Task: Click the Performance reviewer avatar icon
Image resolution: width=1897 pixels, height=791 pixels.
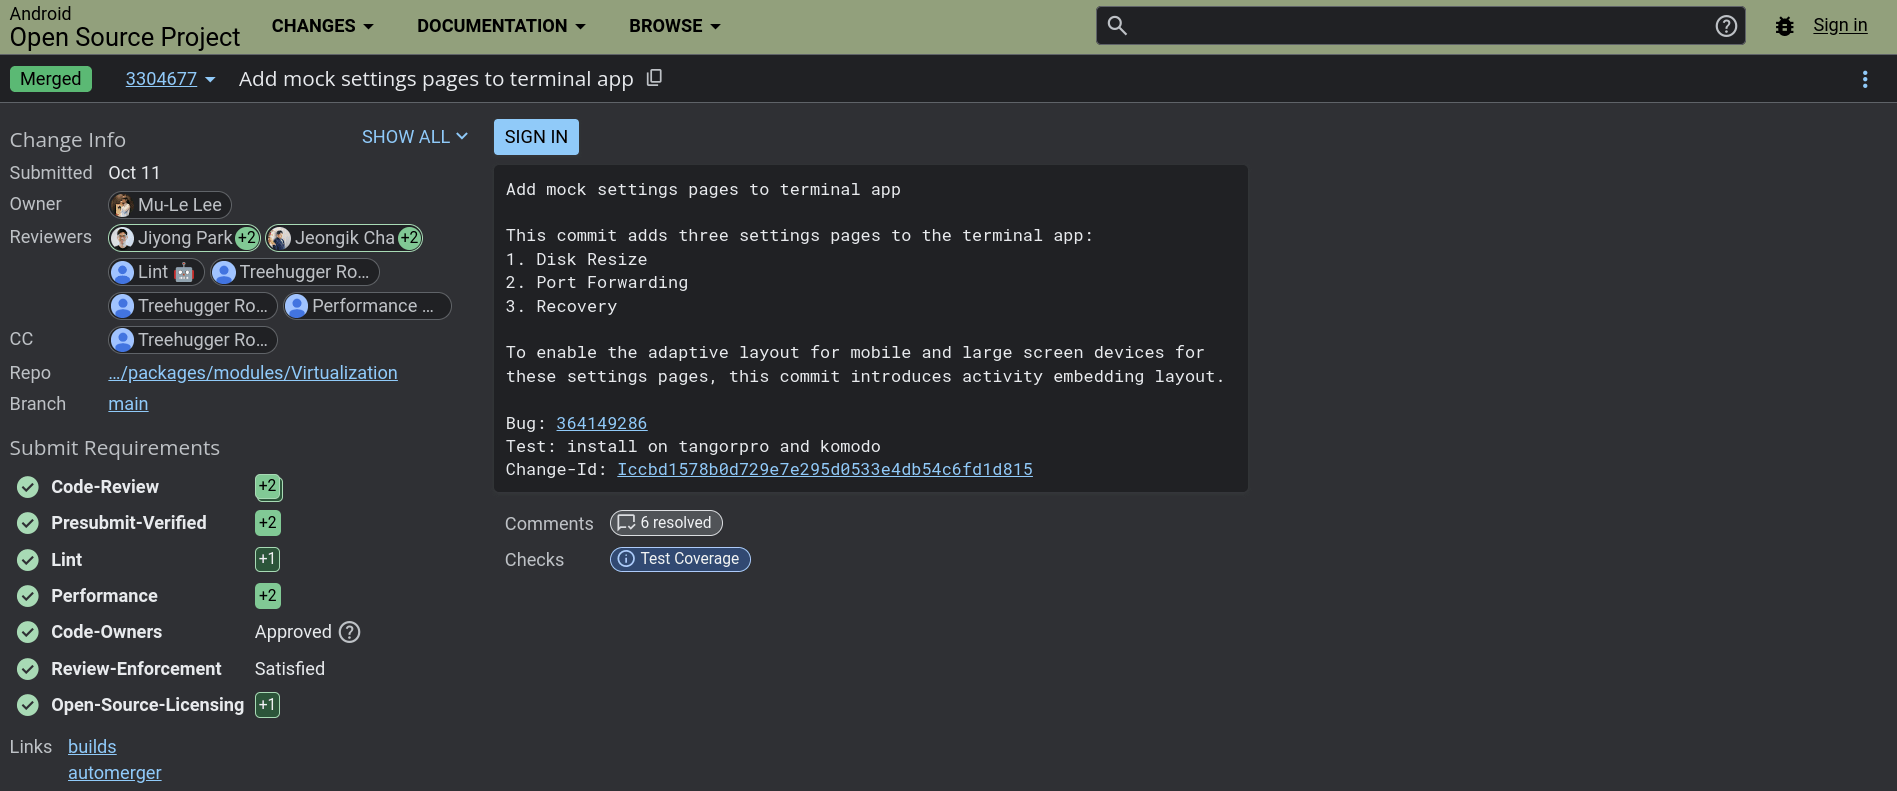Action: [297, 306]
